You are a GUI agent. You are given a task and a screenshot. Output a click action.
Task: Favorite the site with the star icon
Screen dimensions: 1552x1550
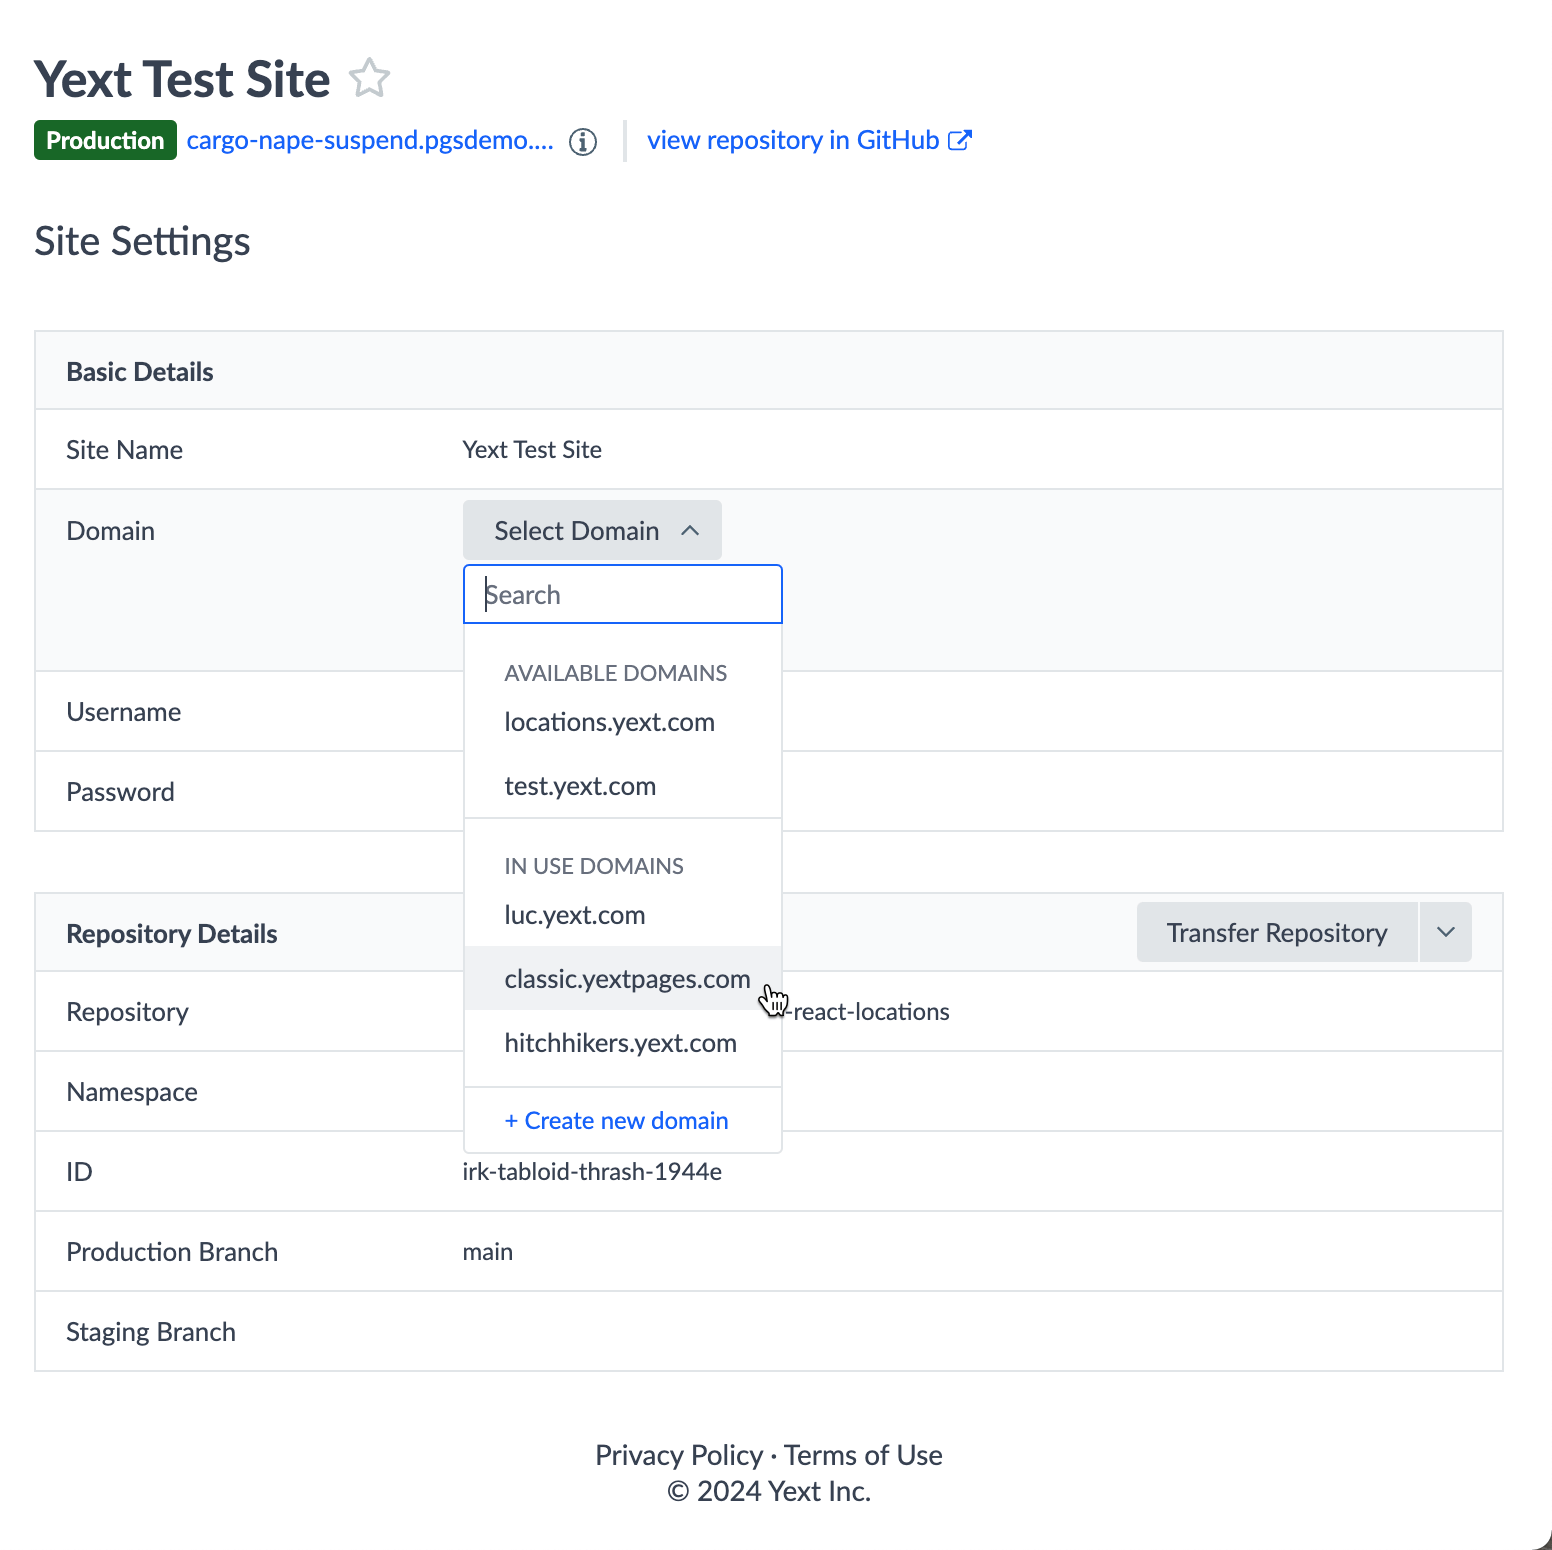[x=370, y=78]
